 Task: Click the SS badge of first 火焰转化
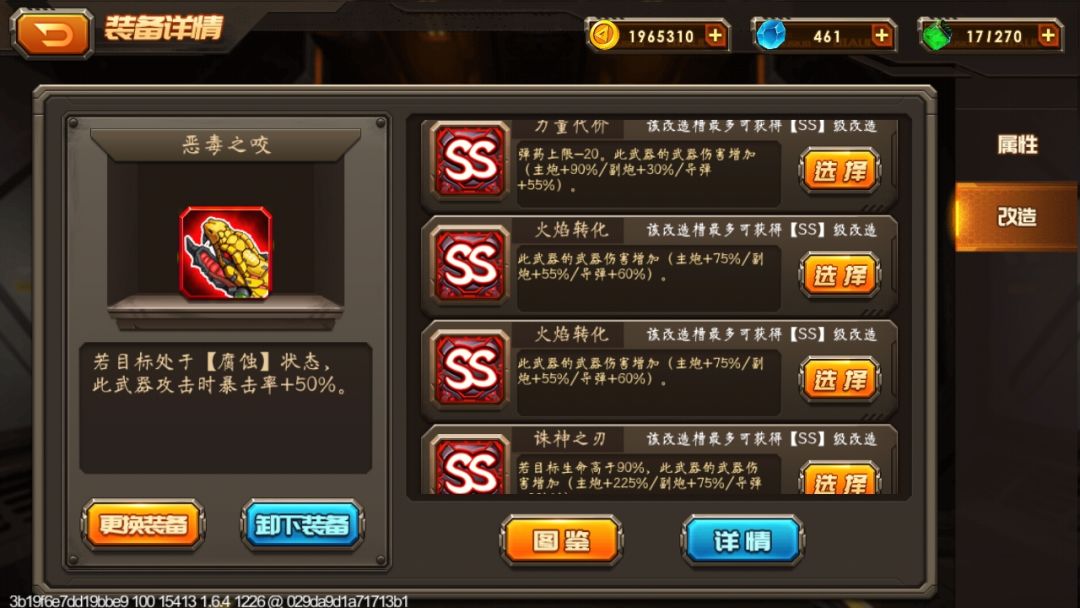click(470, 265)
